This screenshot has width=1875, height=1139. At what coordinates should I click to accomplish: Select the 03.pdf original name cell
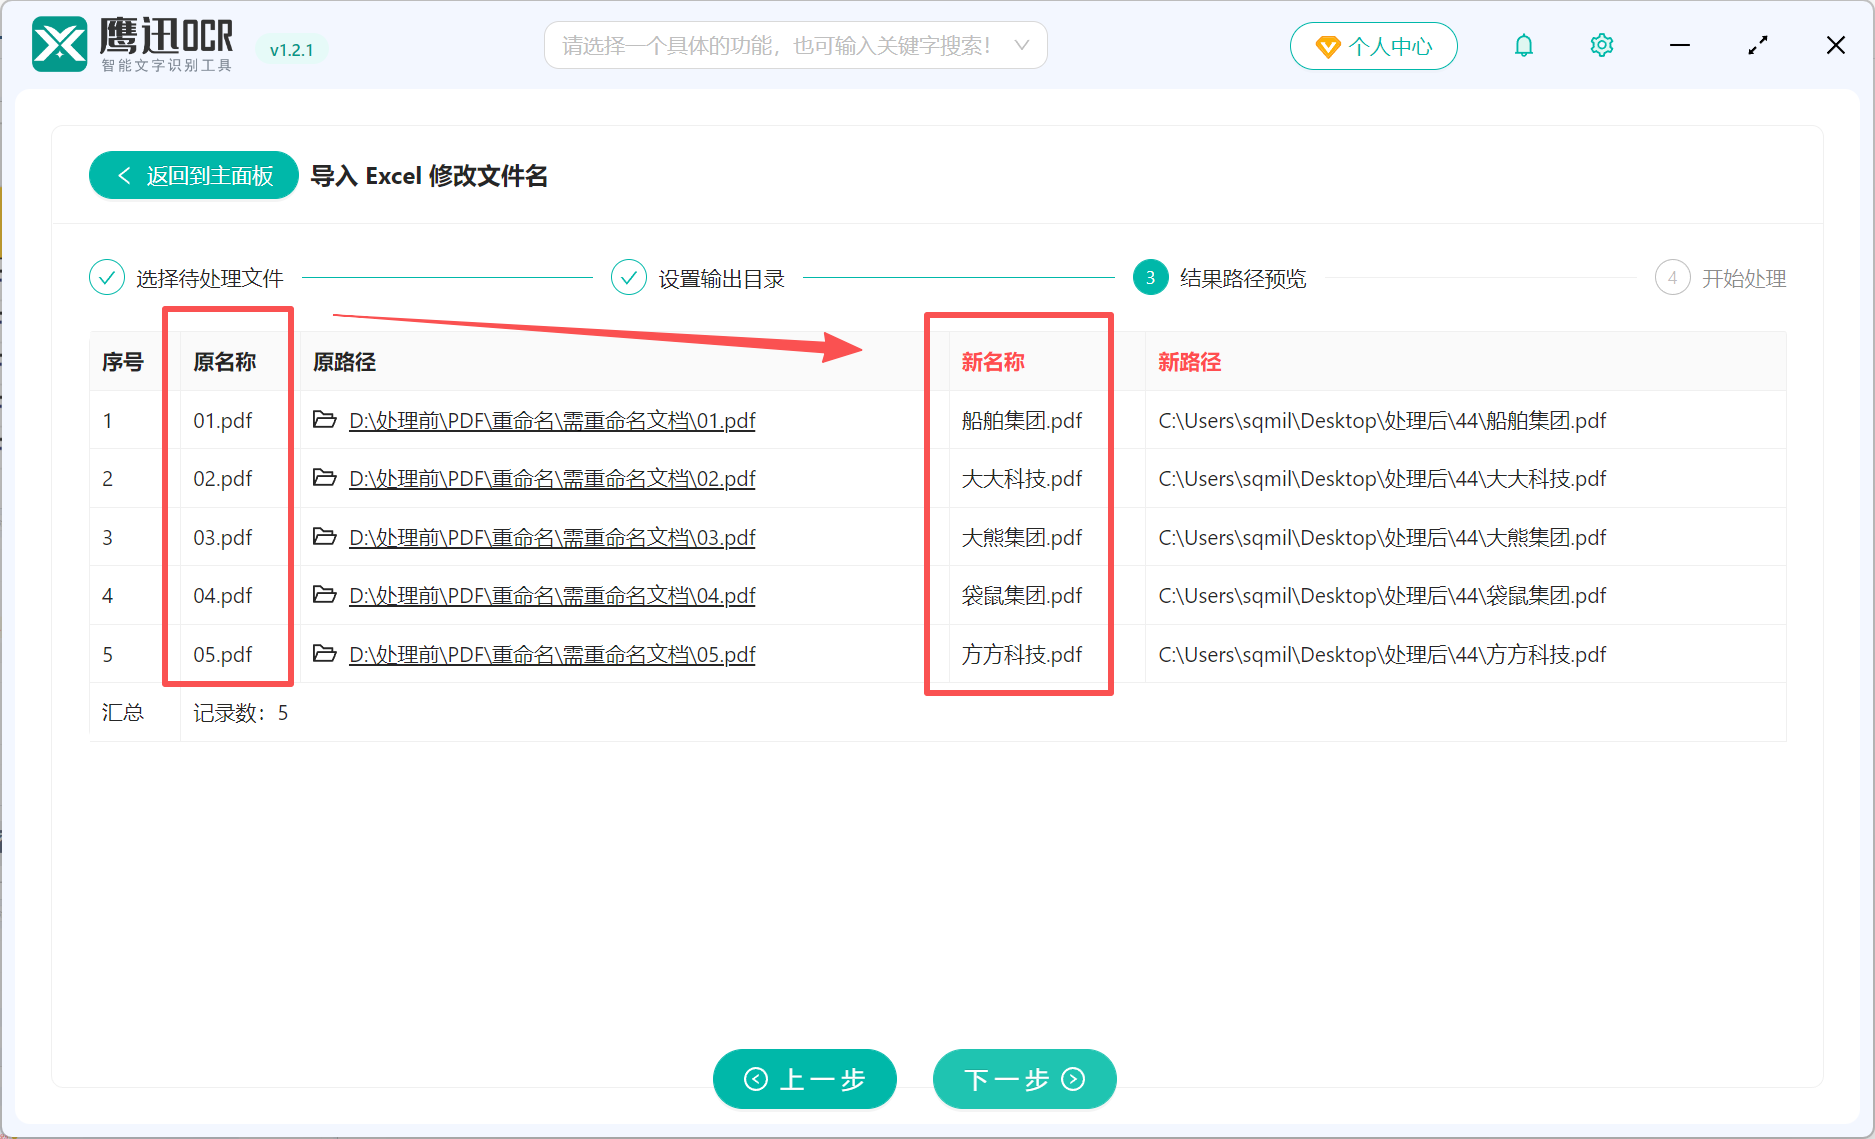coord(223,537)
